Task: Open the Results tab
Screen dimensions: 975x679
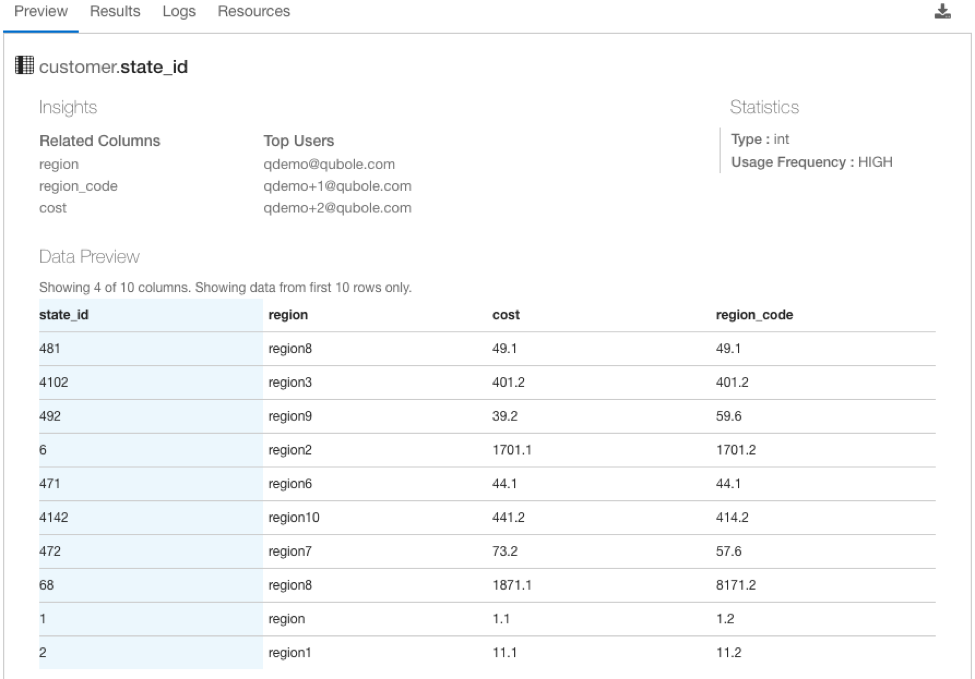Action: point(115,11)
